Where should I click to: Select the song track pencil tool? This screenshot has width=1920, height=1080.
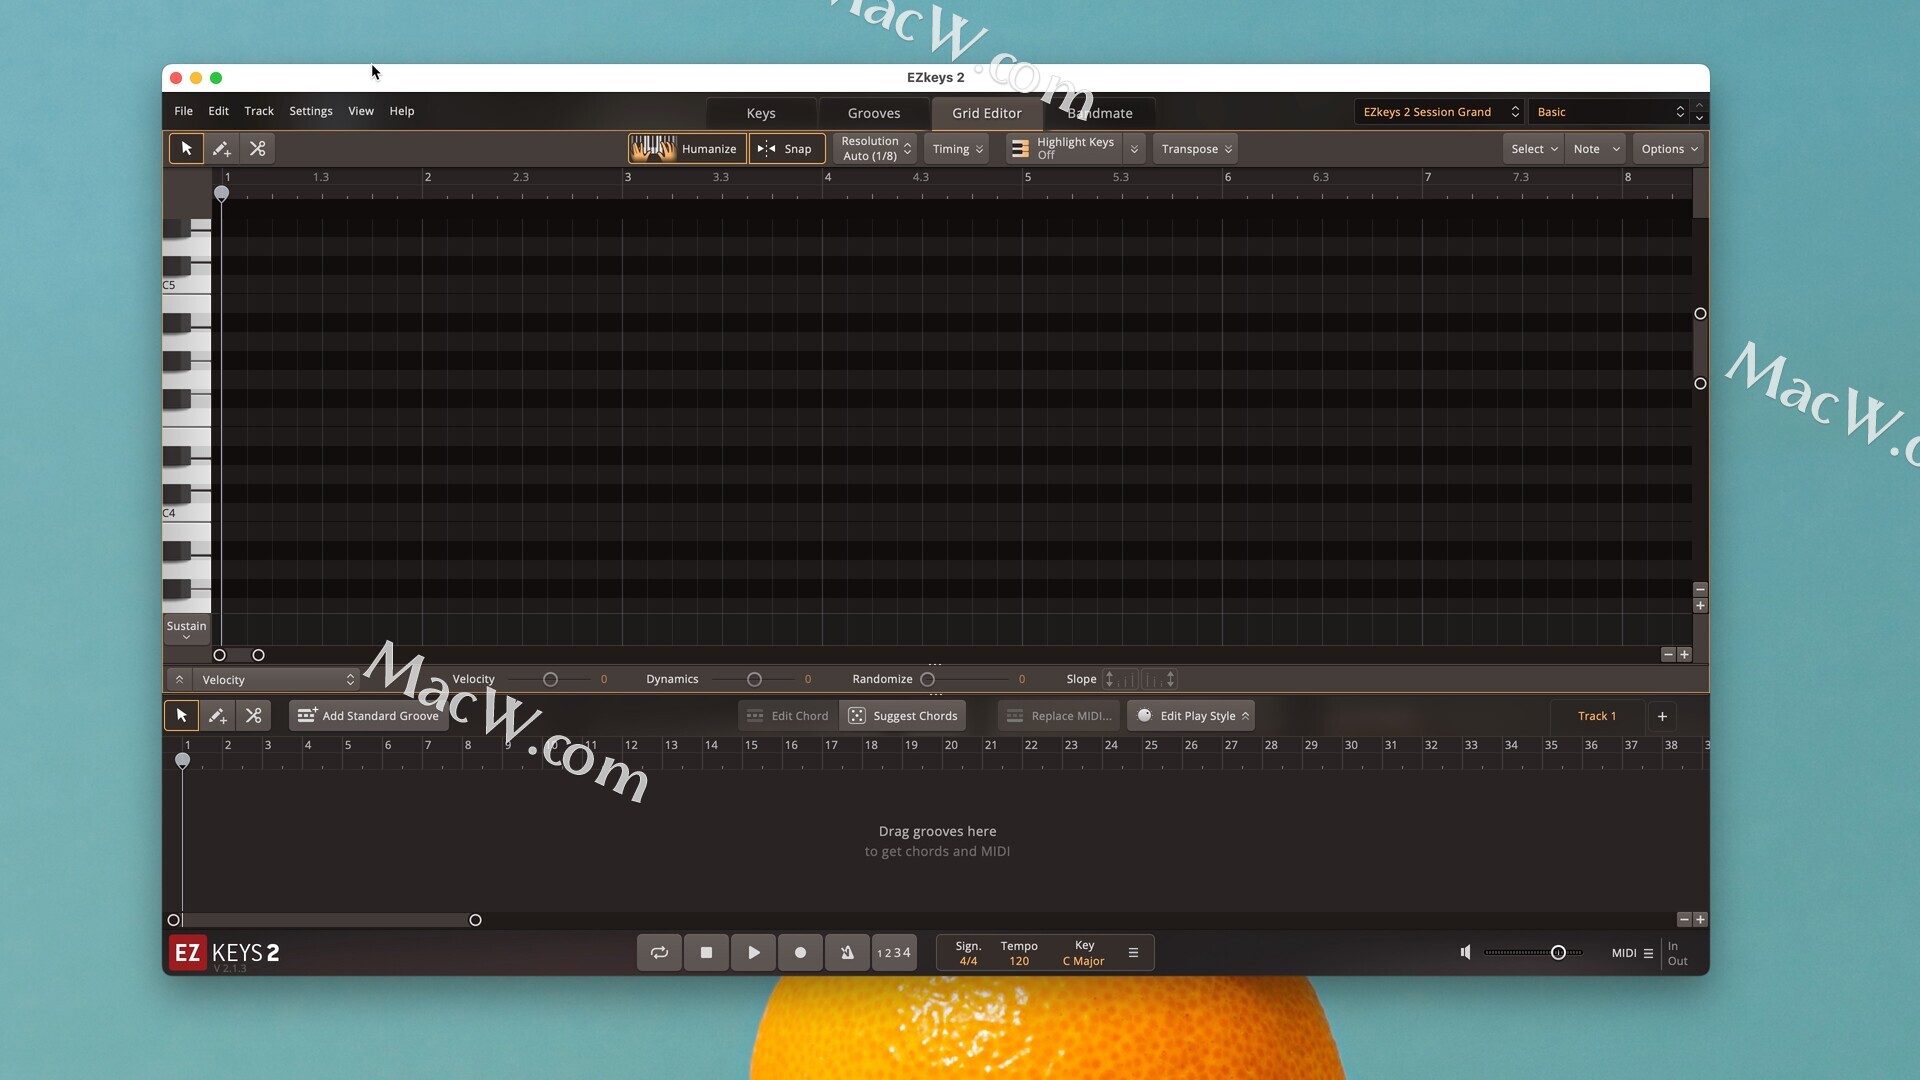tap(217, 716)
